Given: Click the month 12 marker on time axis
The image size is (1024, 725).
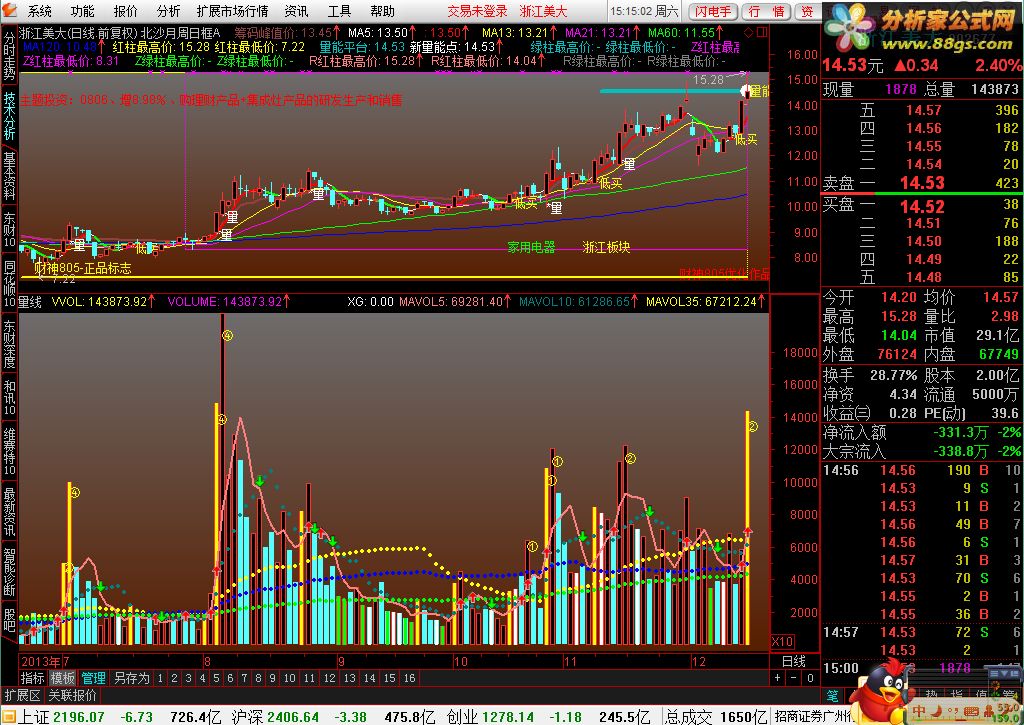Looking at the screenshot, I should pos(699,661).
